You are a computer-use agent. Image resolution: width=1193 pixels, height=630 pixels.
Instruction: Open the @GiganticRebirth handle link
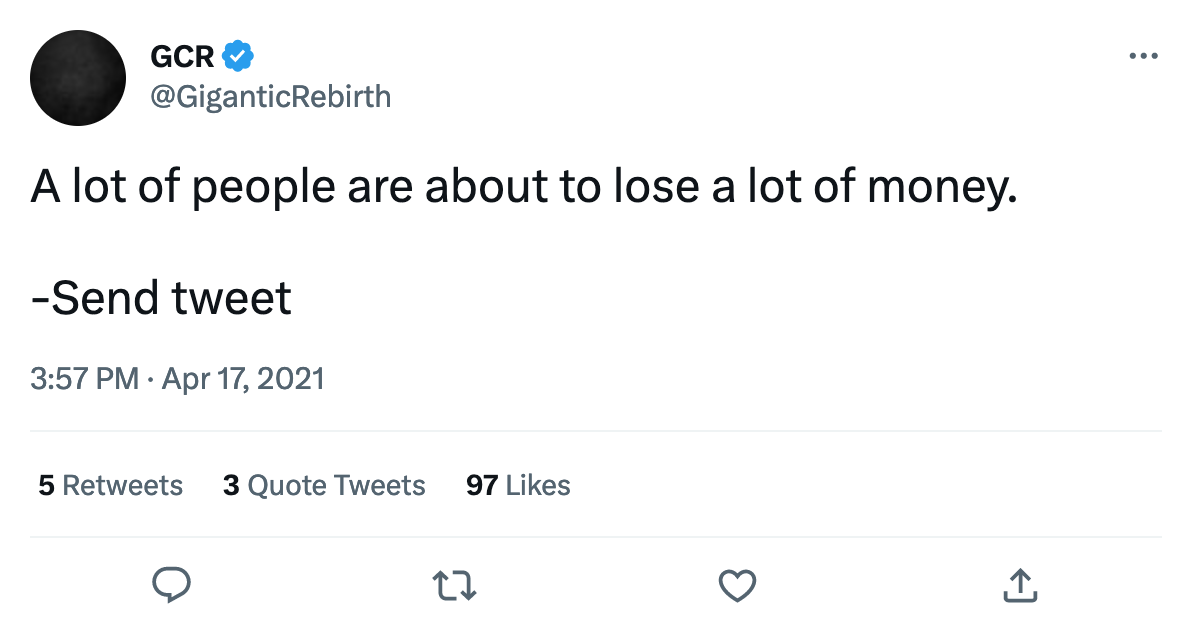tap(270, 96)
